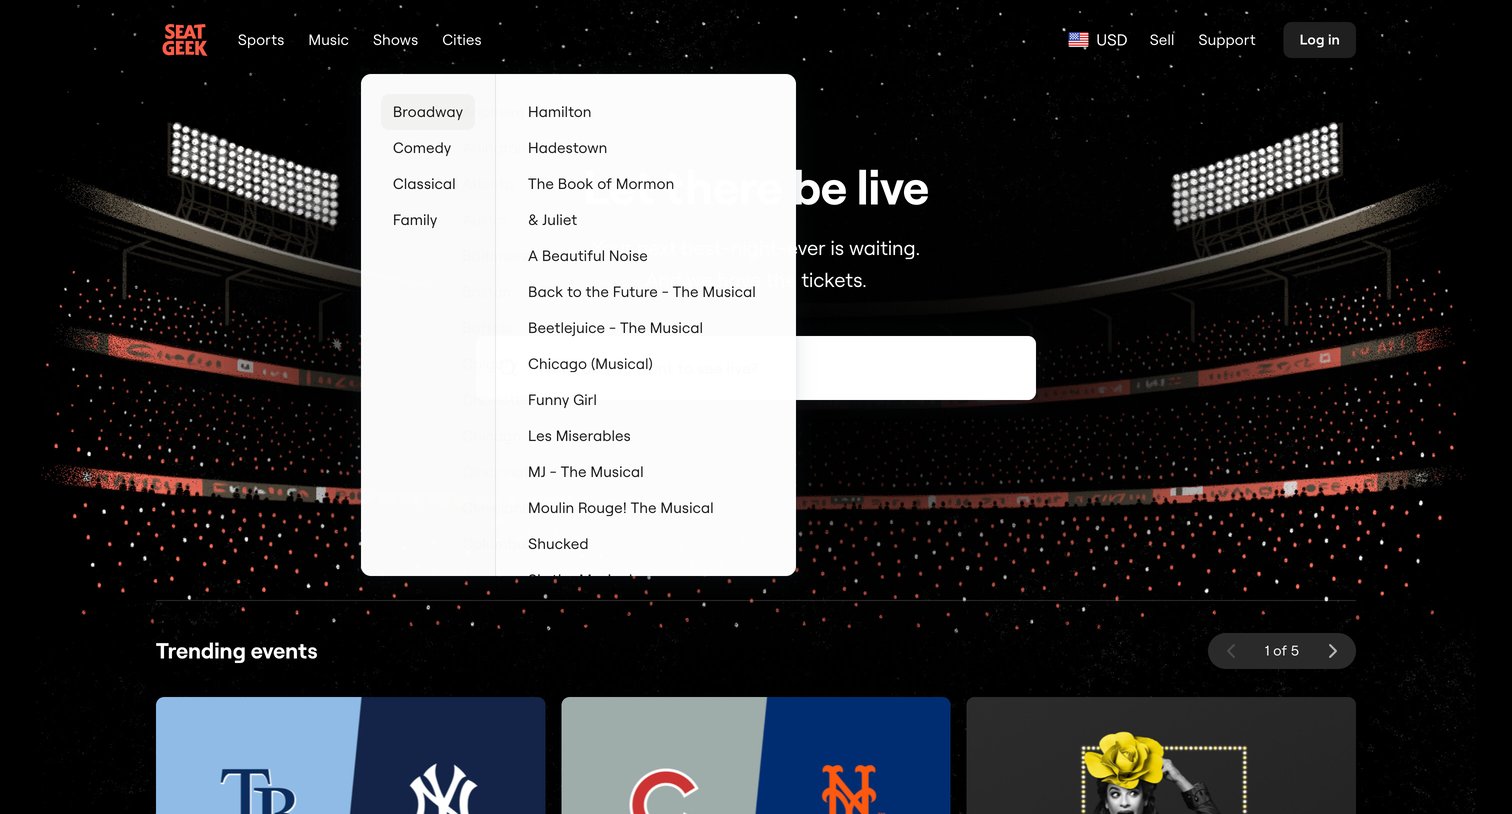The height and width of the screenshot is (814, 1512).
Task: Go to previous trending events page arrow
Action: pos(1231,651)
